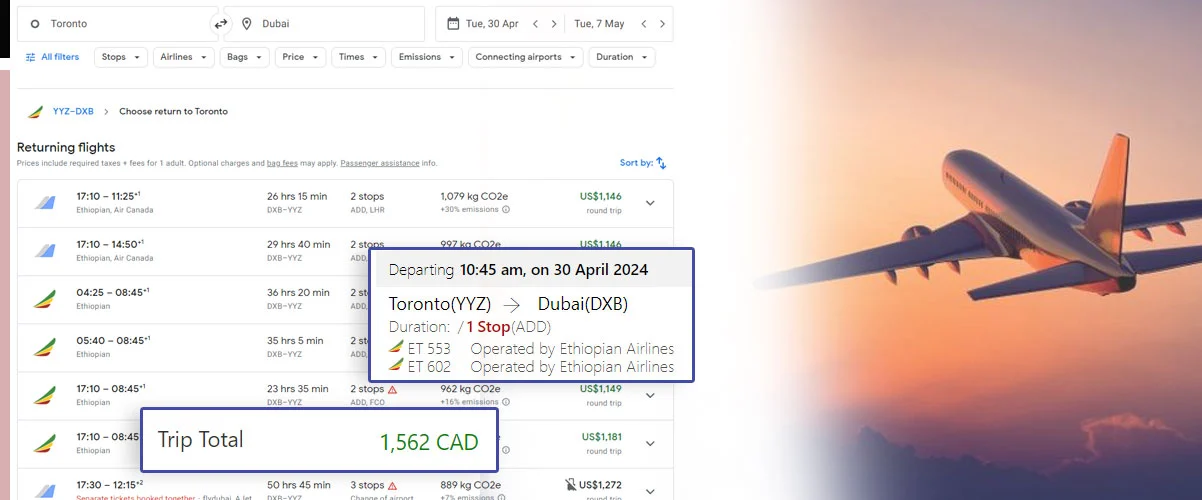Click the Ethiopian logo of the 04:25 – 08:45 flight

[44, 299]
